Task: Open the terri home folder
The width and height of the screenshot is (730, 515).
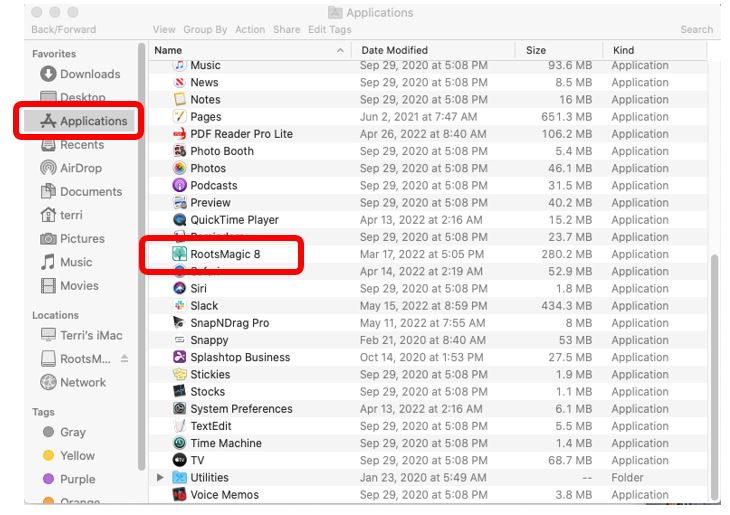Action: (61, 215)
